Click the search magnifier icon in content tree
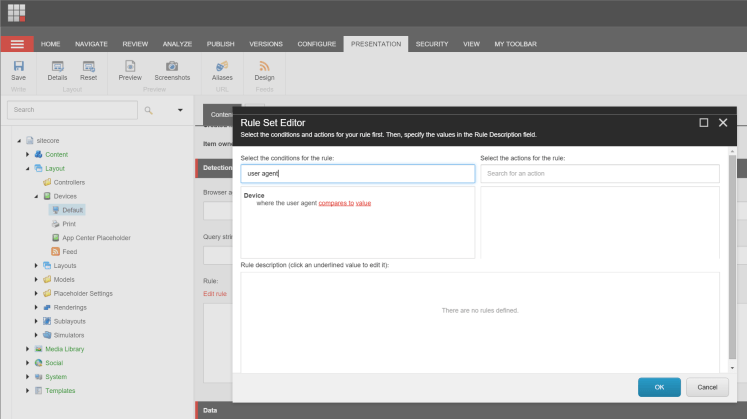Viewport: 747px width, 419px height. (x=149, y=110)
